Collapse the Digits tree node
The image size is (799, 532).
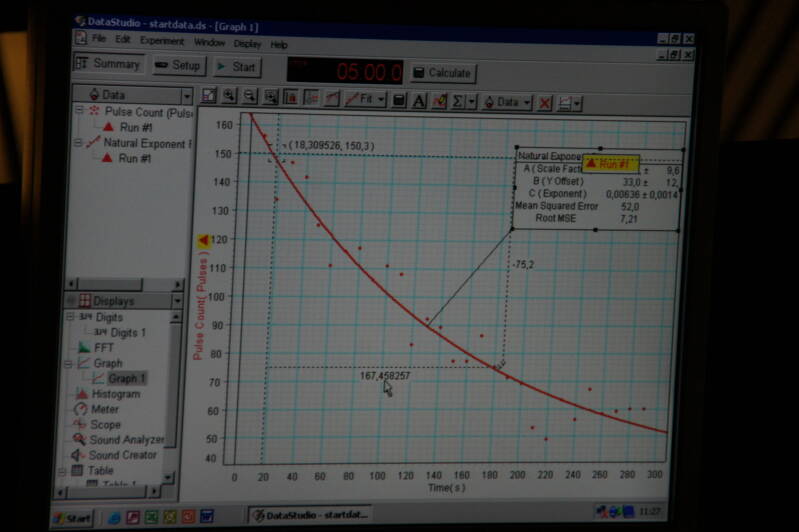[x=70, y=316]
